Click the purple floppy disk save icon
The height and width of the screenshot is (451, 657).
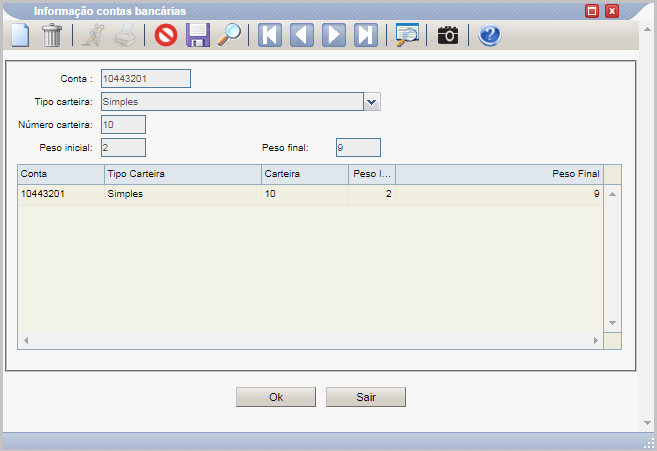[198, 35]
